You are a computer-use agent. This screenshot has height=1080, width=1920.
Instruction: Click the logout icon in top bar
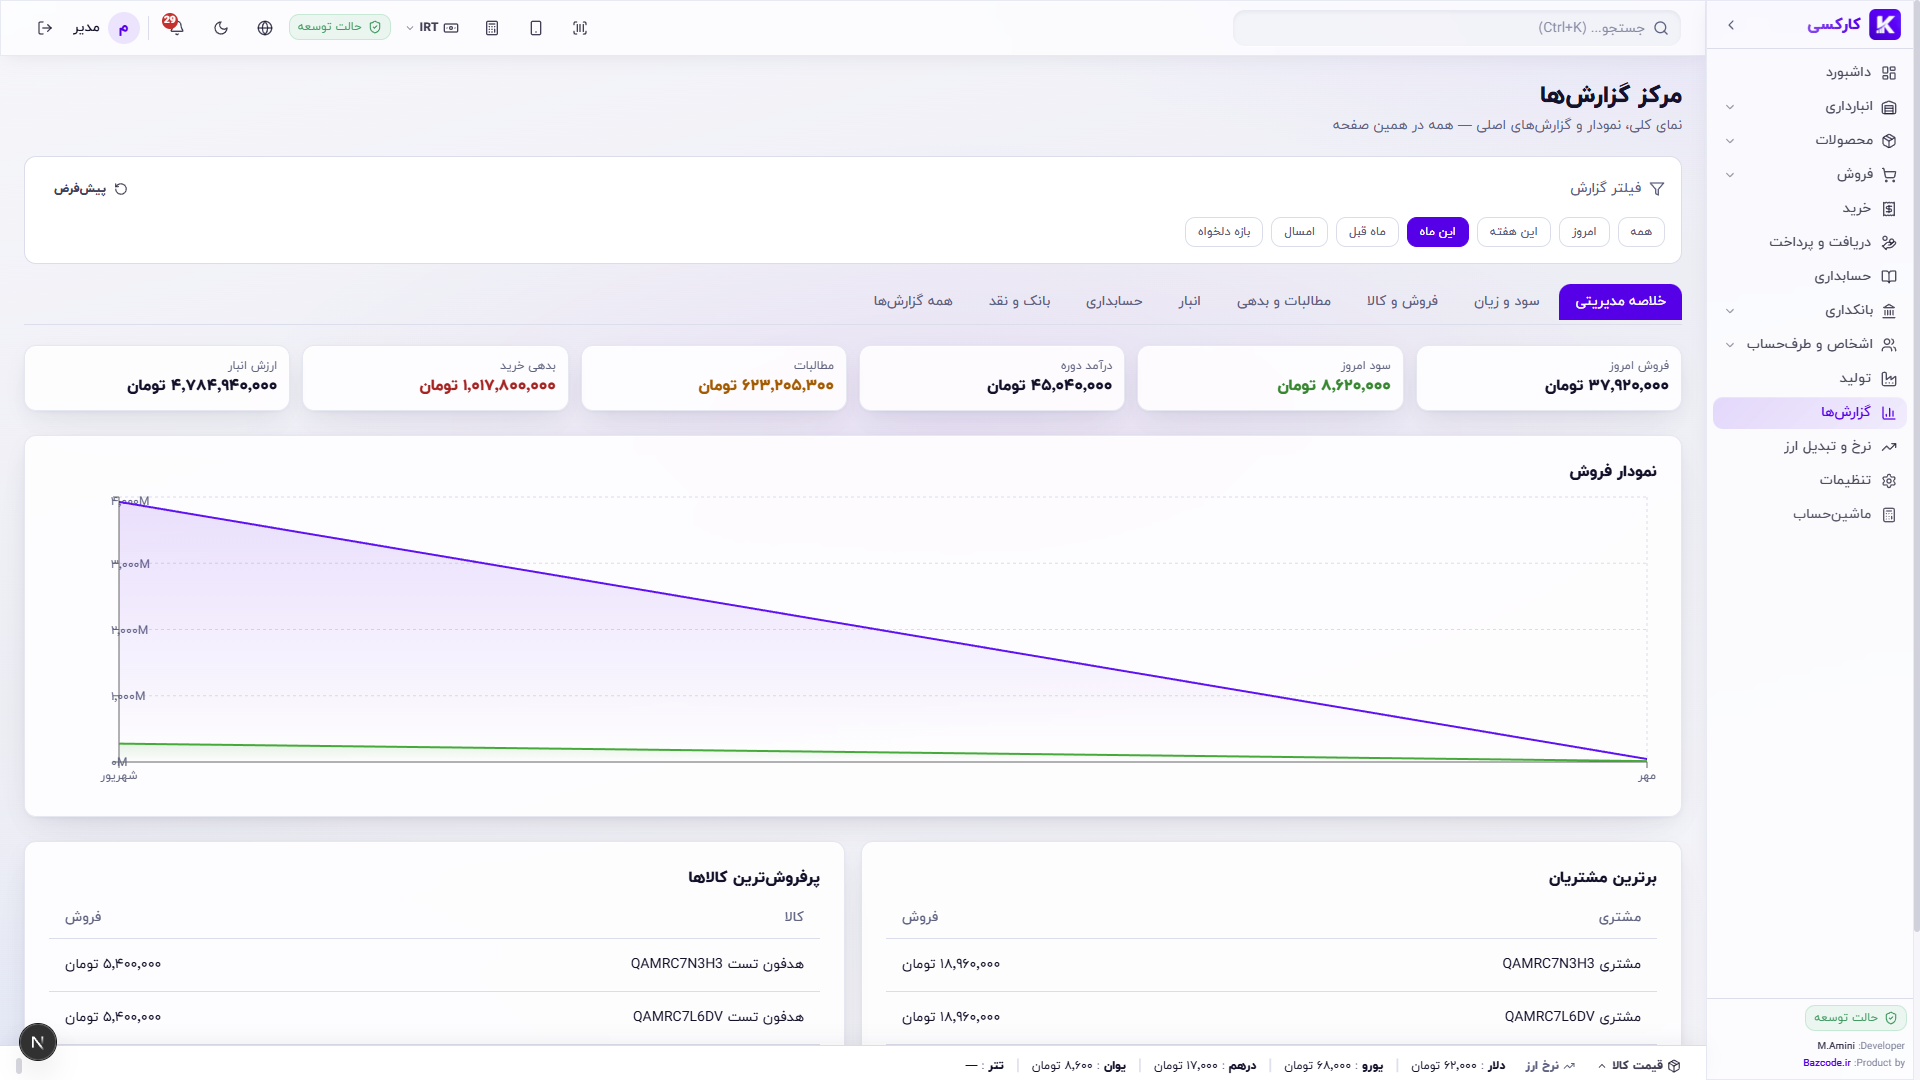(45, 28)
